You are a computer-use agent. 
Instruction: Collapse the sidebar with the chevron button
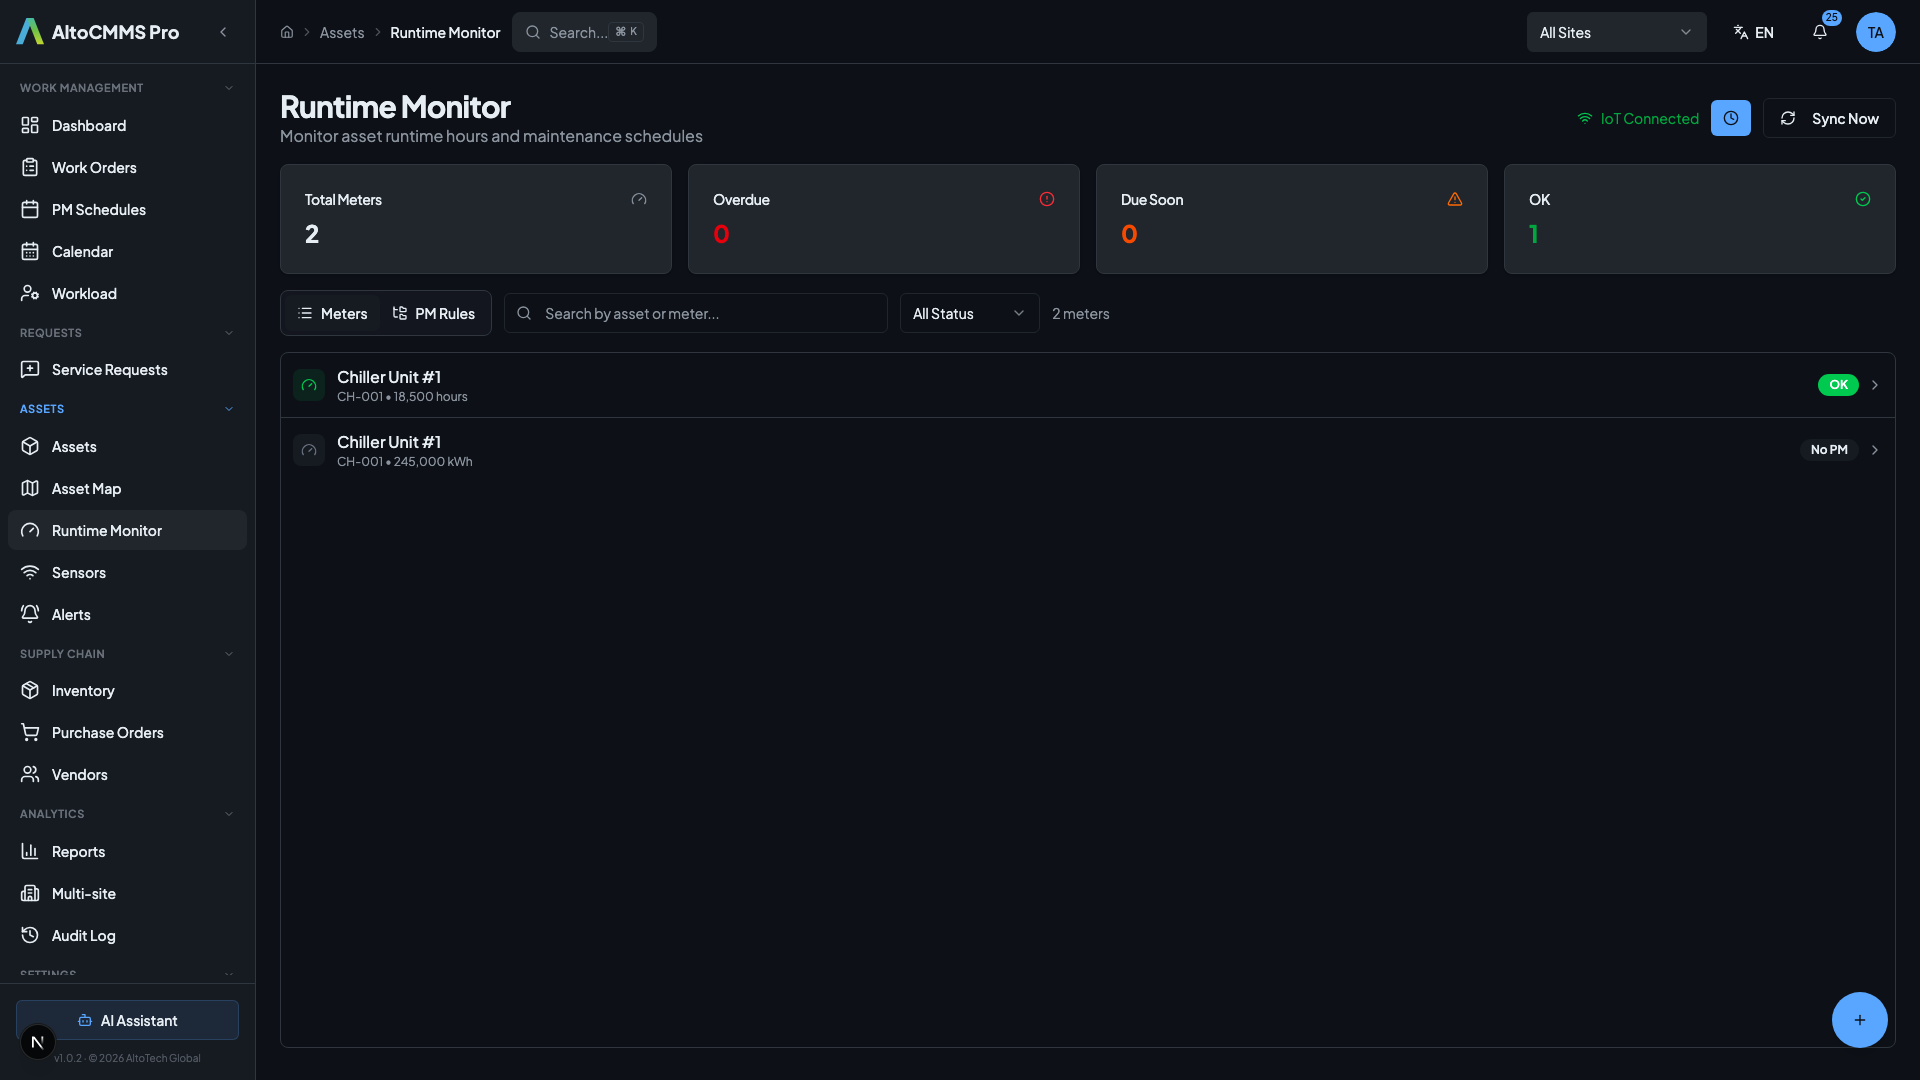coord(223,32)
